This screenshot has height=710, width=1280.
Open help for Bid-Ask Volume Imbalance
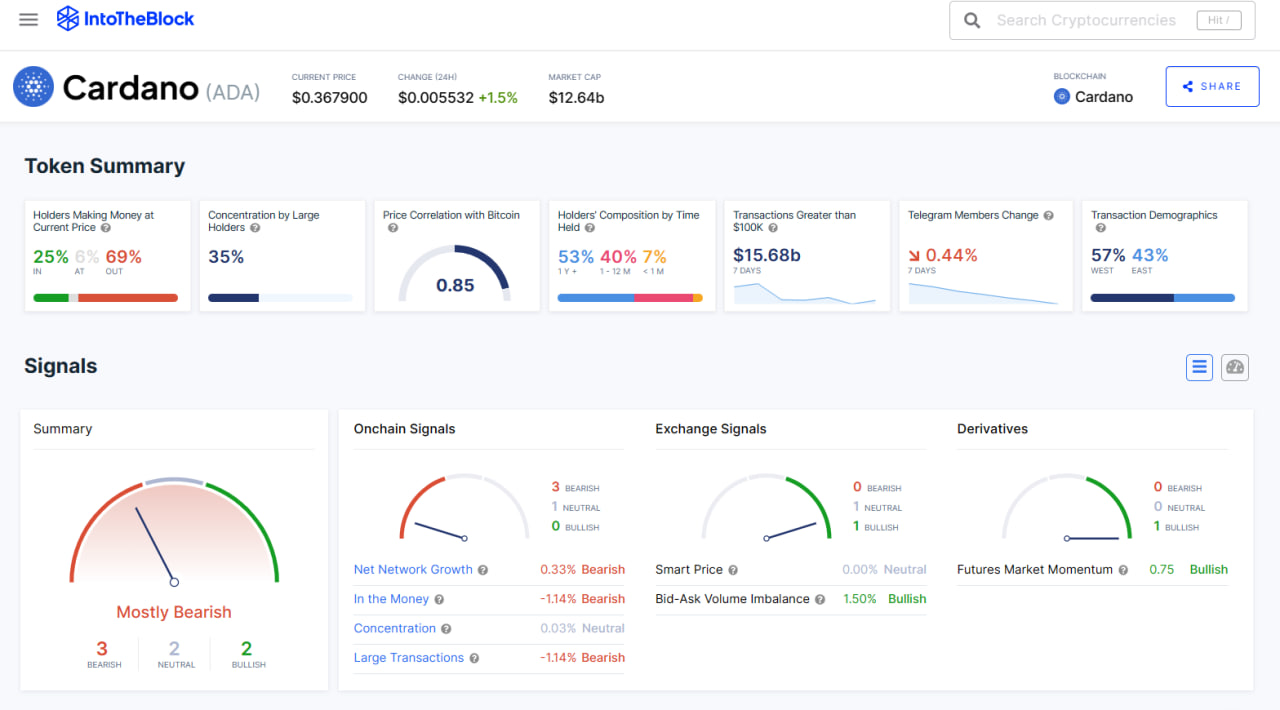click(820, 599)
